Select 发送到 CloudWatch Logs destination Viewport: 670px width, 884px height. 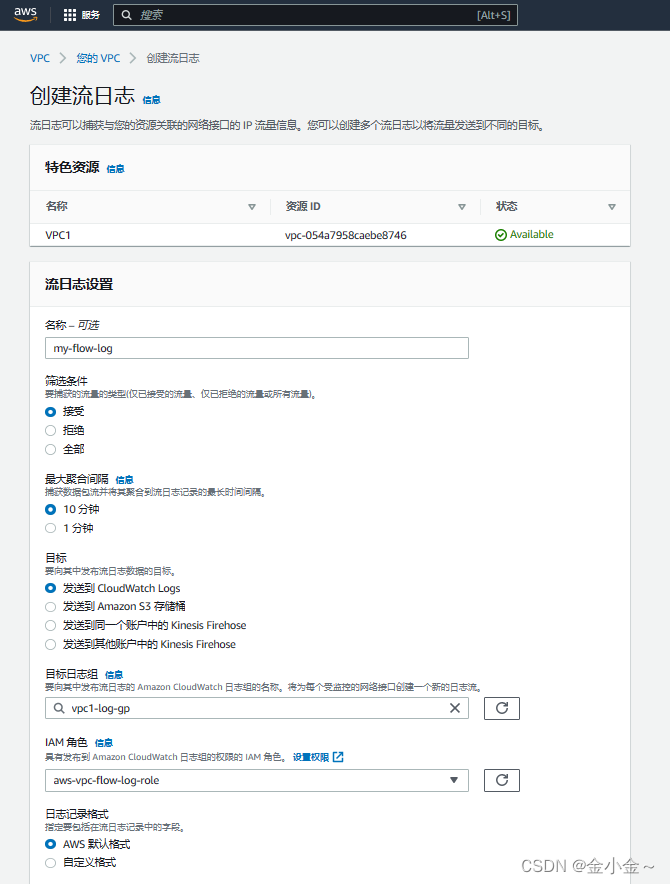pyautogui.click(x=51, y=588)
